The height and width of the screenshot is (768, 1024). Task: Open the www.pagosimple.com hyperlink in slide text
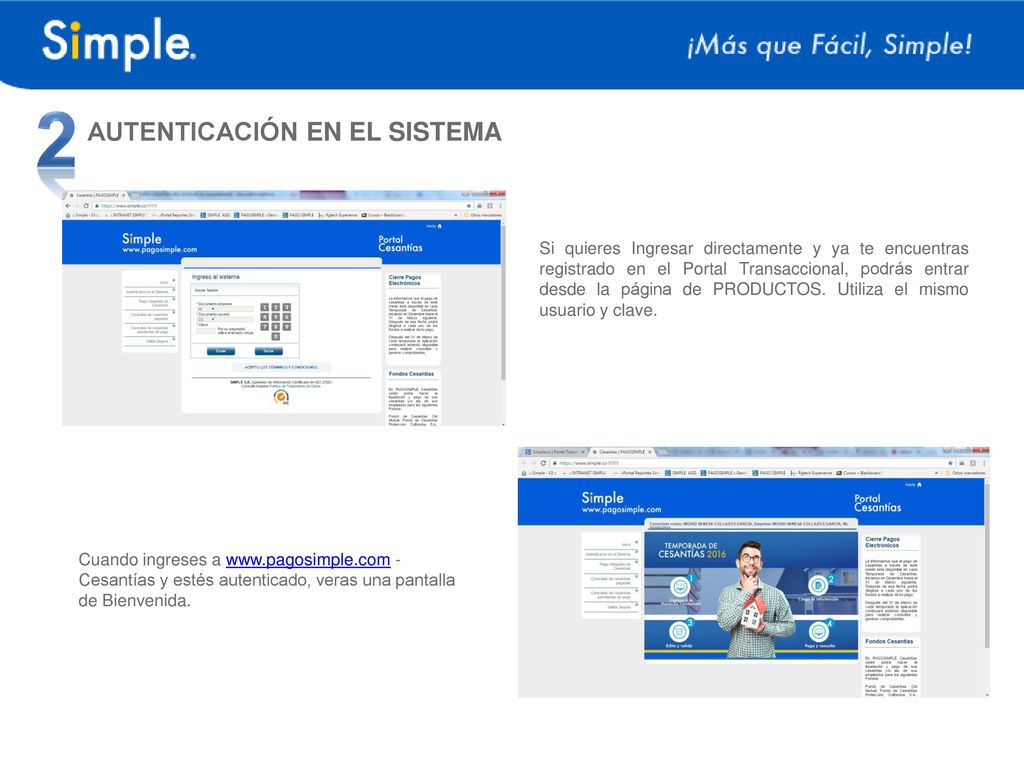pyautogui.click(x=308, y=560)
